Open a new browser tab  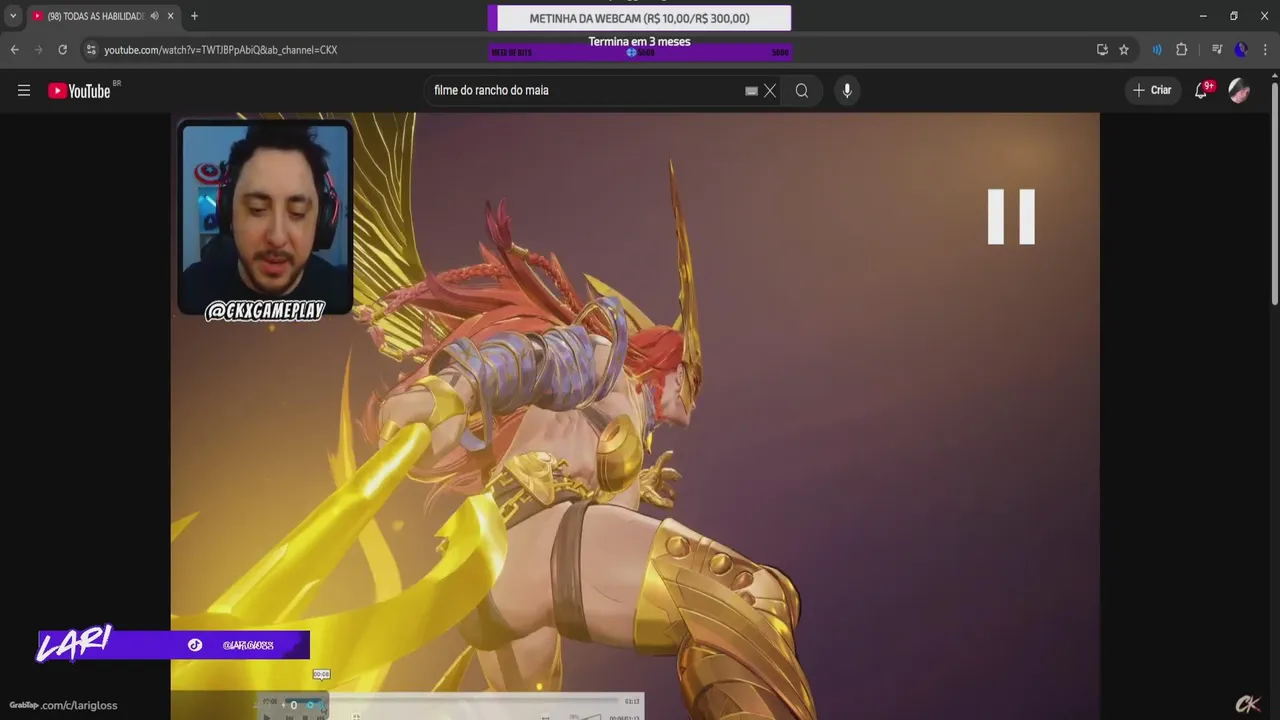point(194,16)
